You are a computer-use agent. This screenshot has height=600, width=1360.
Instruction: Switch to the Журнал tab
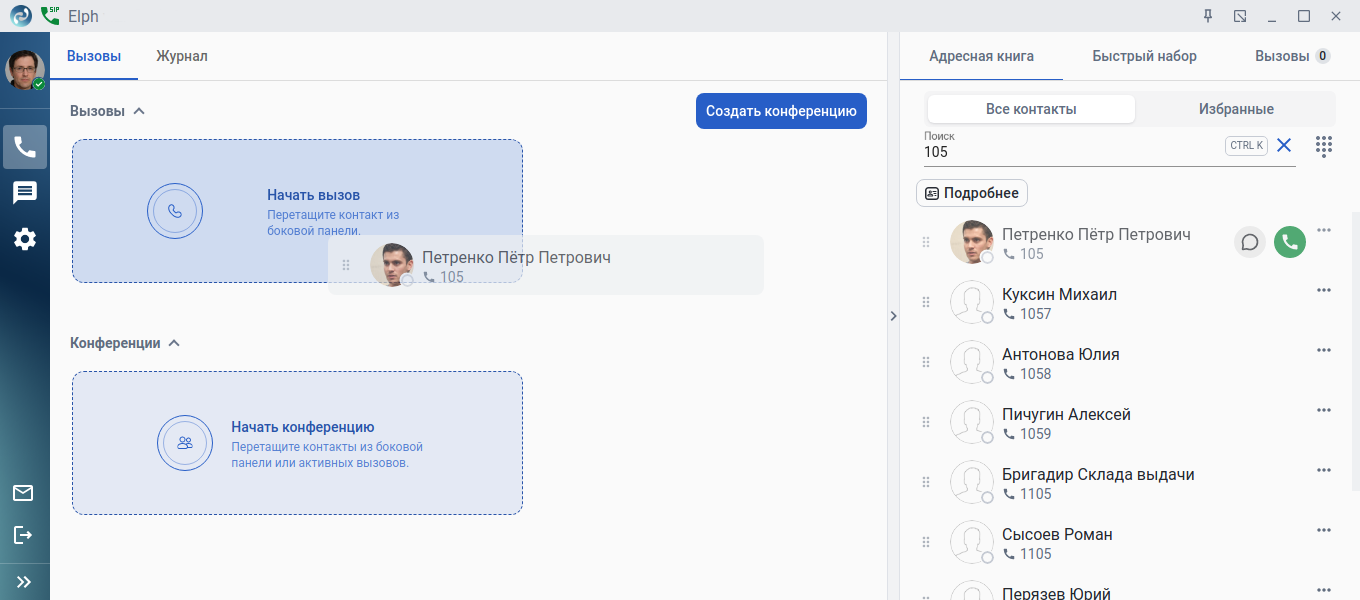click(182, 56)
